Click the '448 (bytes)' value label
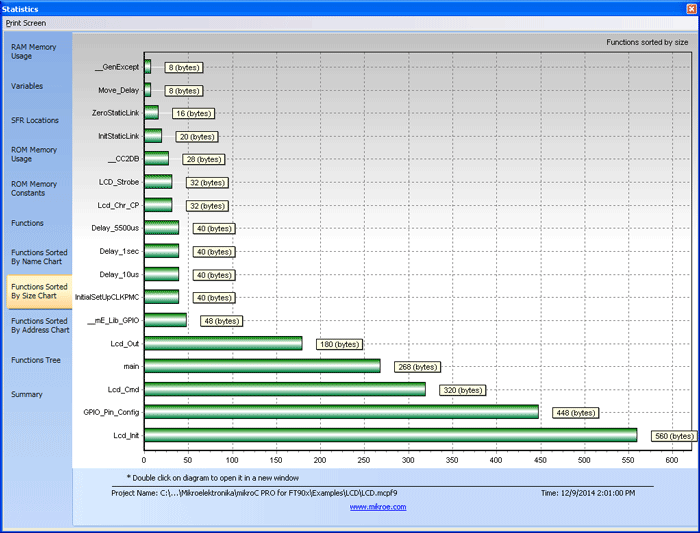This screenshot has height=533, width=700. click(575, 413)
